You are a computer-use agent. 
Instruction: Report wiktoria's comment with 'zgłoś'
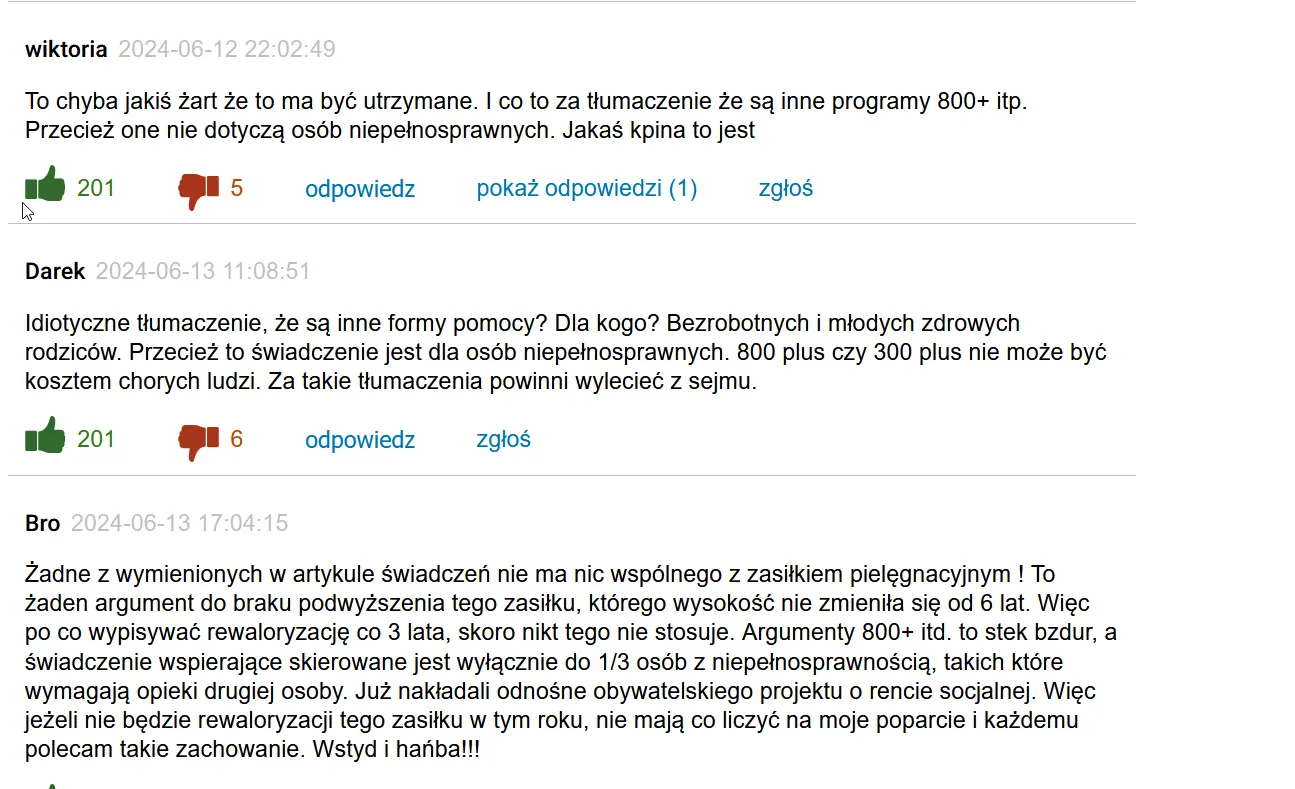785,188
